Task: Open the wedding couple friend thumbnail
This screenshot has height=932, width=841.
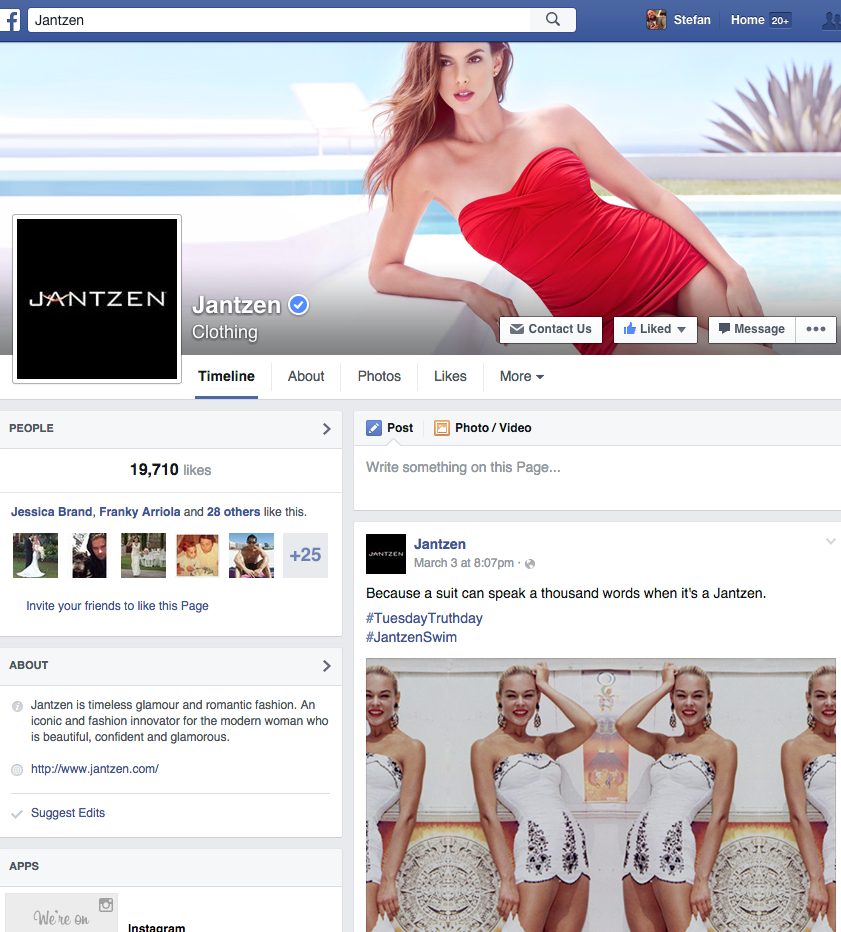Action: point(36,555)
